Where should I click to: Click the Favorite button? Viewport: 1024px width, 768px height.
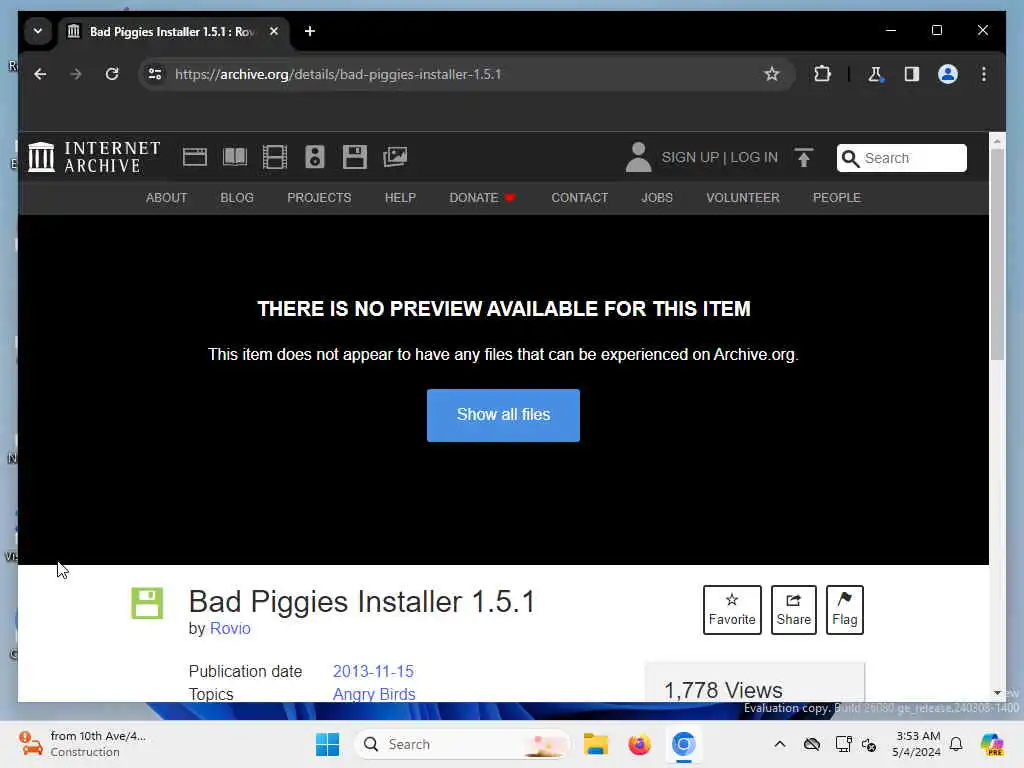pyautogui.click(x=732, y=610)
